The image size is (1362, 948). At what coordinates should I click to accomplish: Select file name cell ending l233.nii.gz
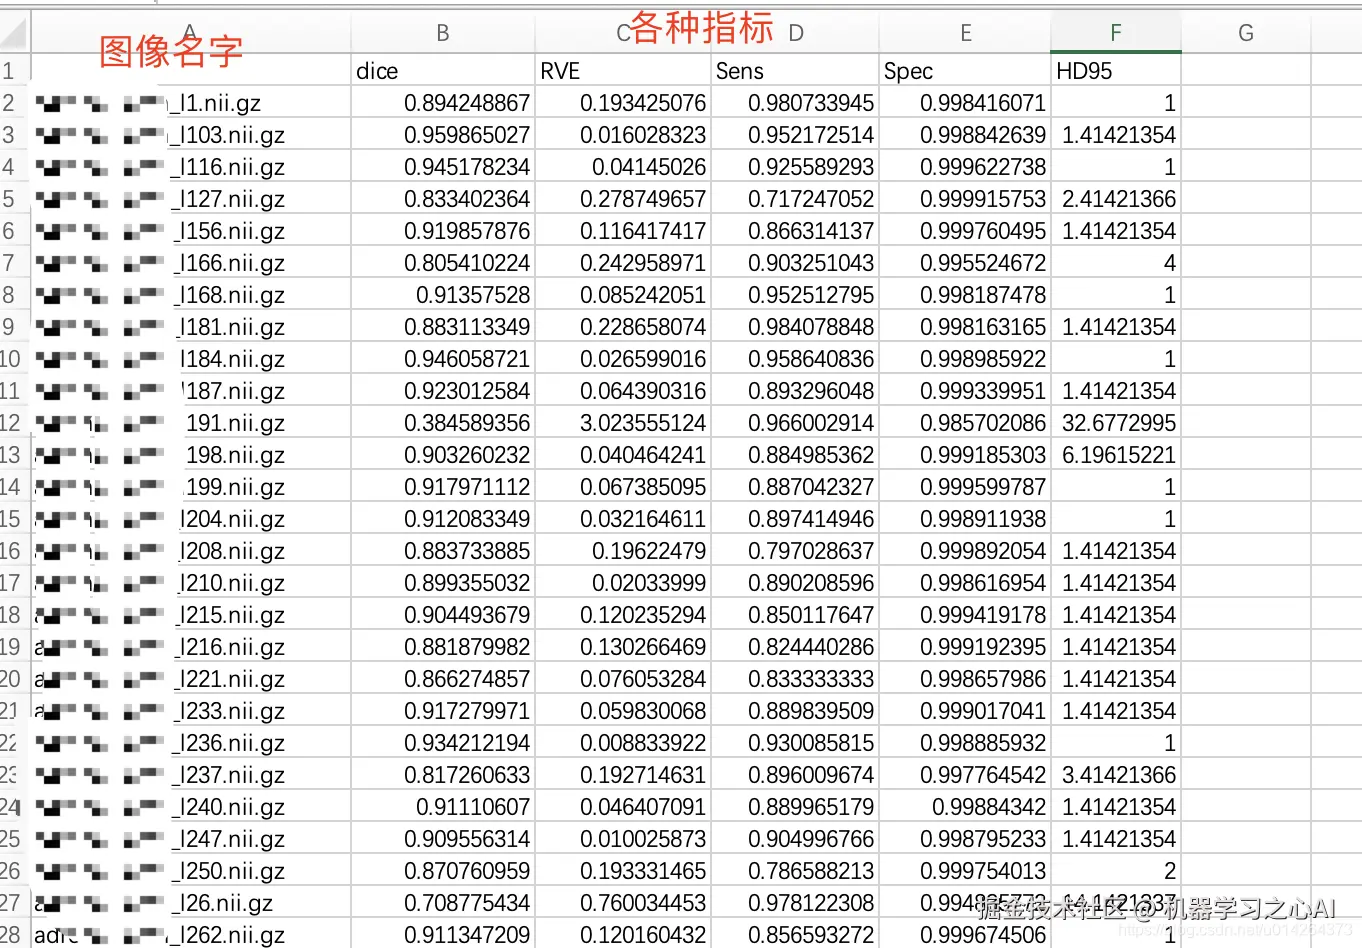coord(191,711)
